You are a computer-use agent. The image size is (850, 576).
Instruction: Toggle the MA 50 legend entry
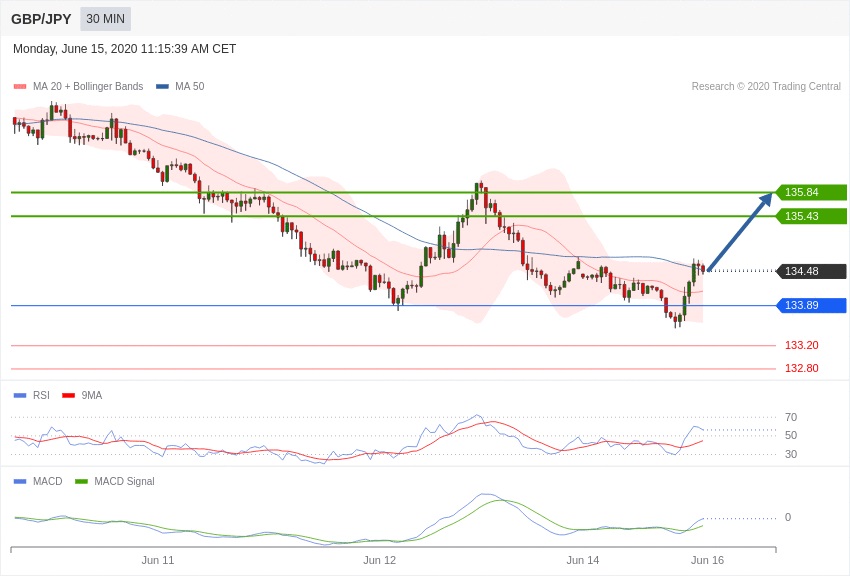point(180,87)
